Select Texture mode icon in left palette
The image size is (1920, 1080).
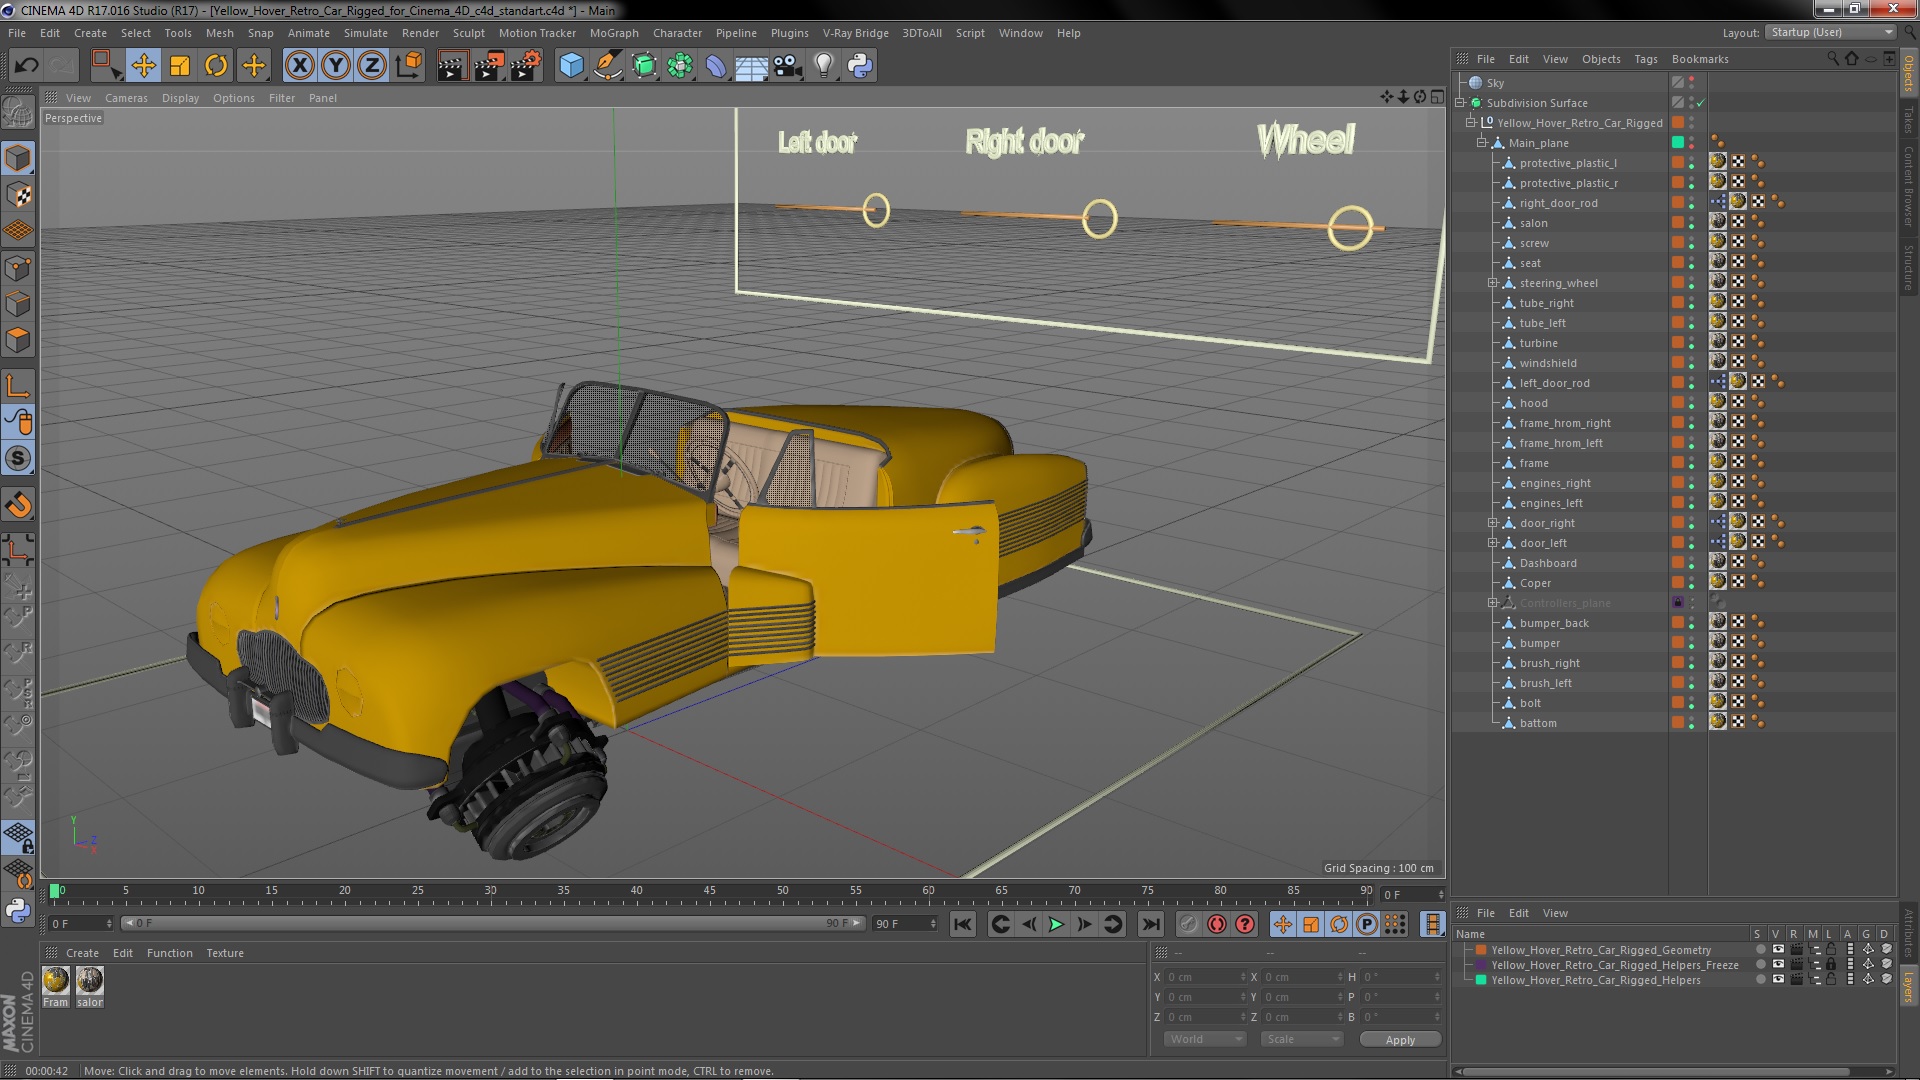click(x=18, y=195)
